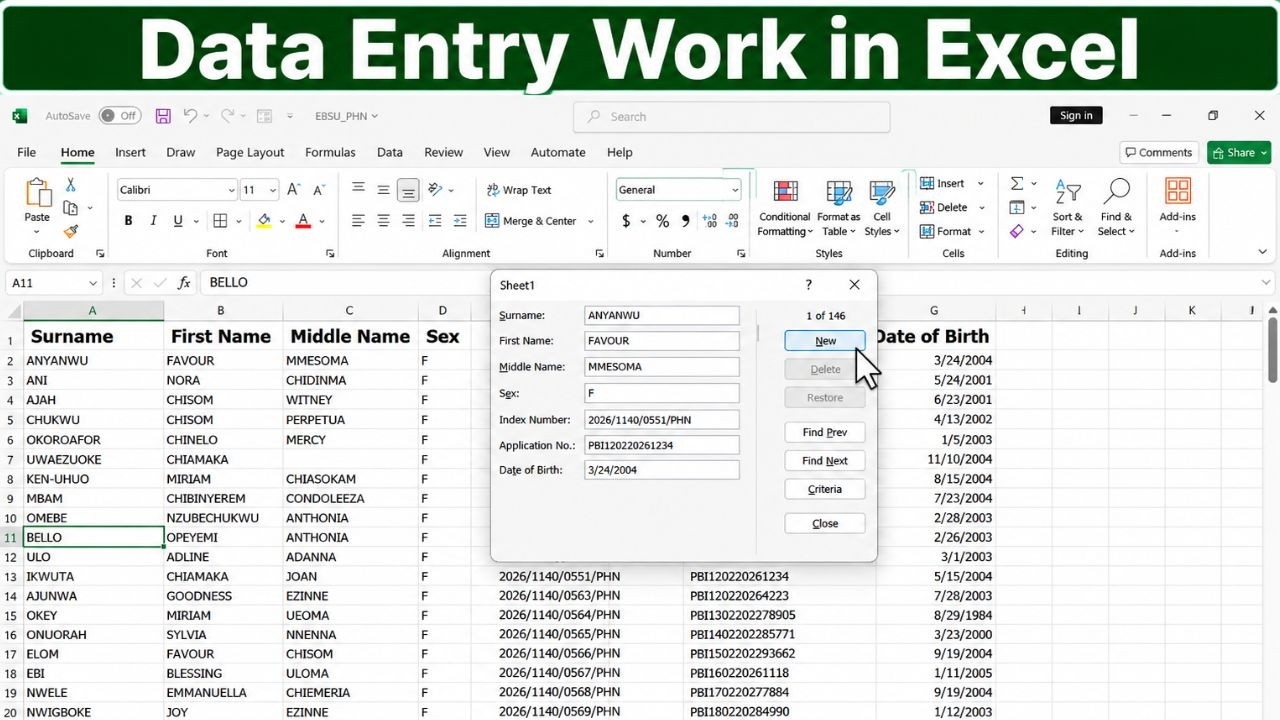Image resolution: width=1280 pixels, height=720 pixels.
Task: Click the form dialog help question mark
Action: point(809,285)
